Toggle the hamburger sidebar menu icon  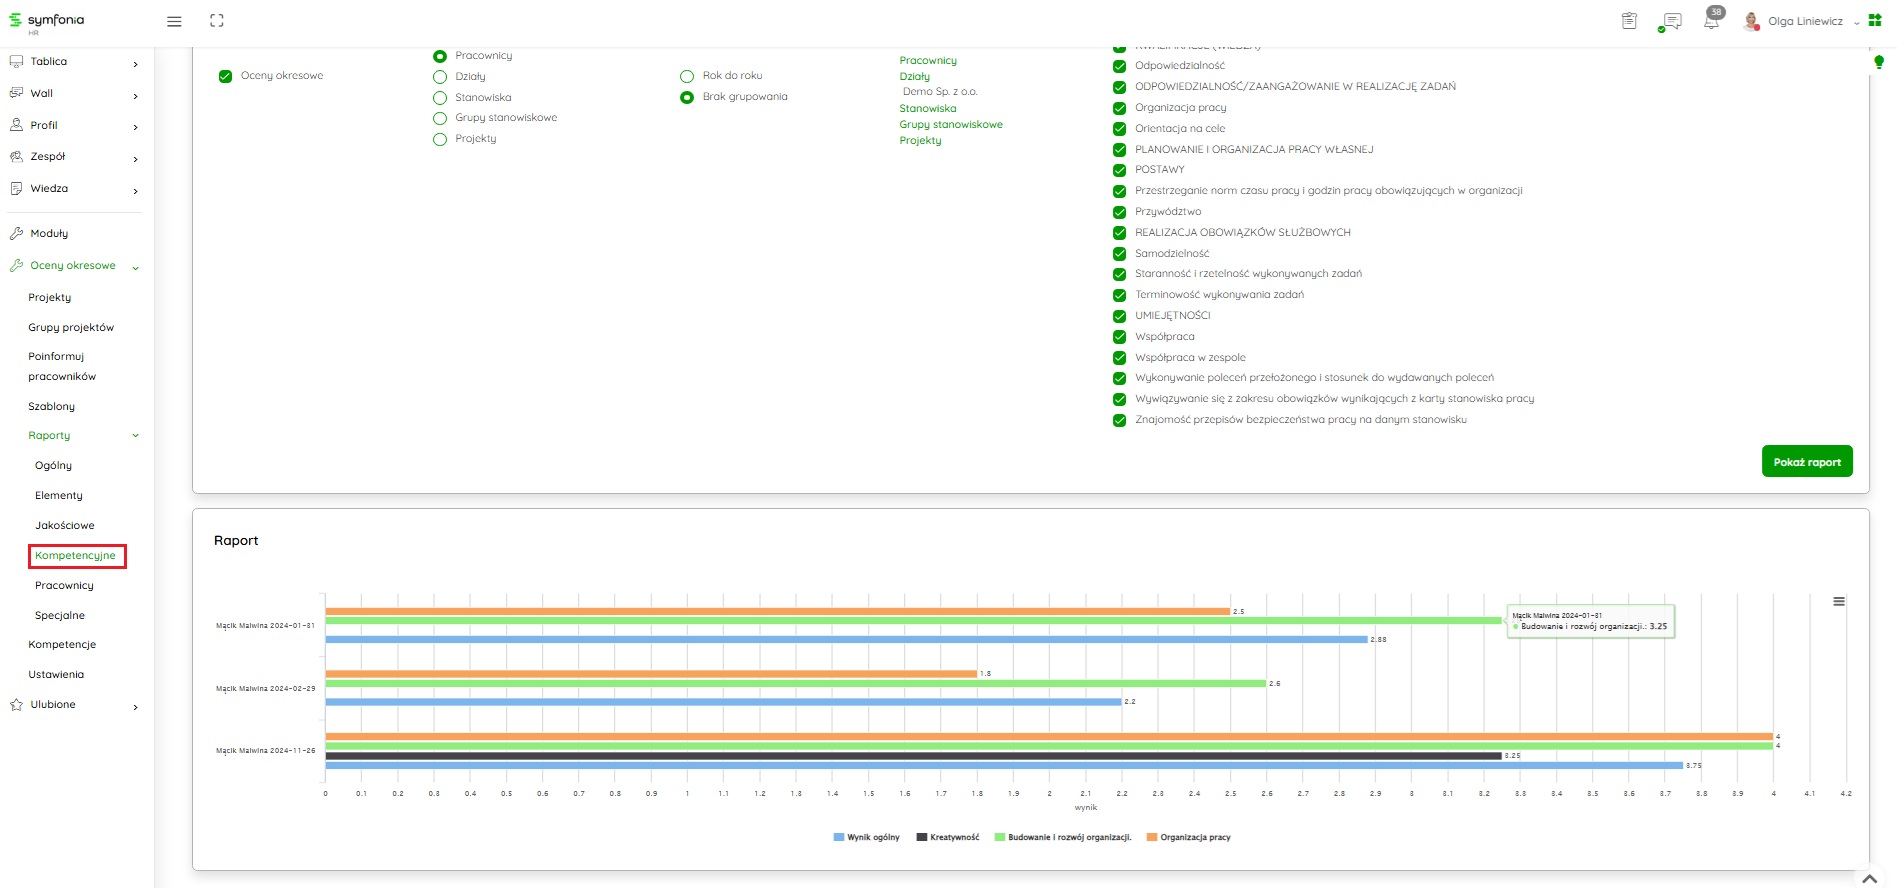[x=174, y=21]
